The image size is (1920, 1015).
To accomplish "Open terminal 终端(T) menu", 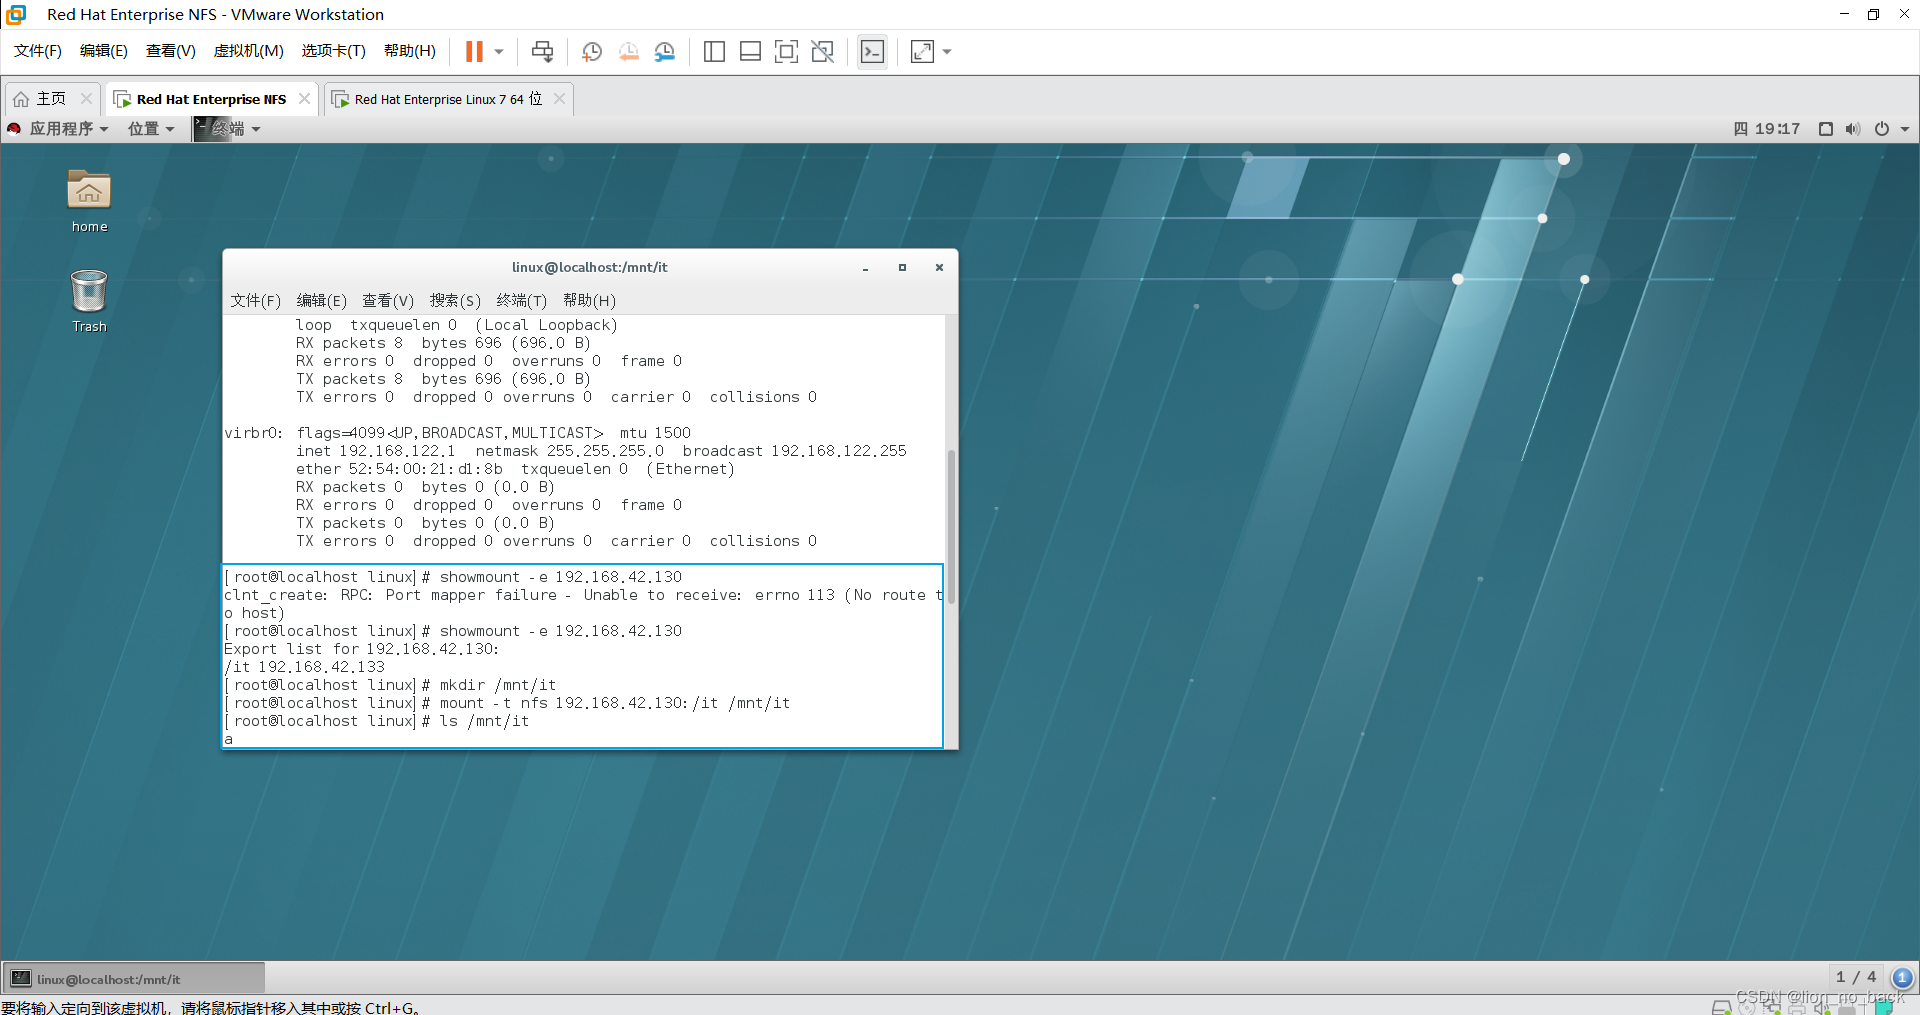I will coord(522,301).
